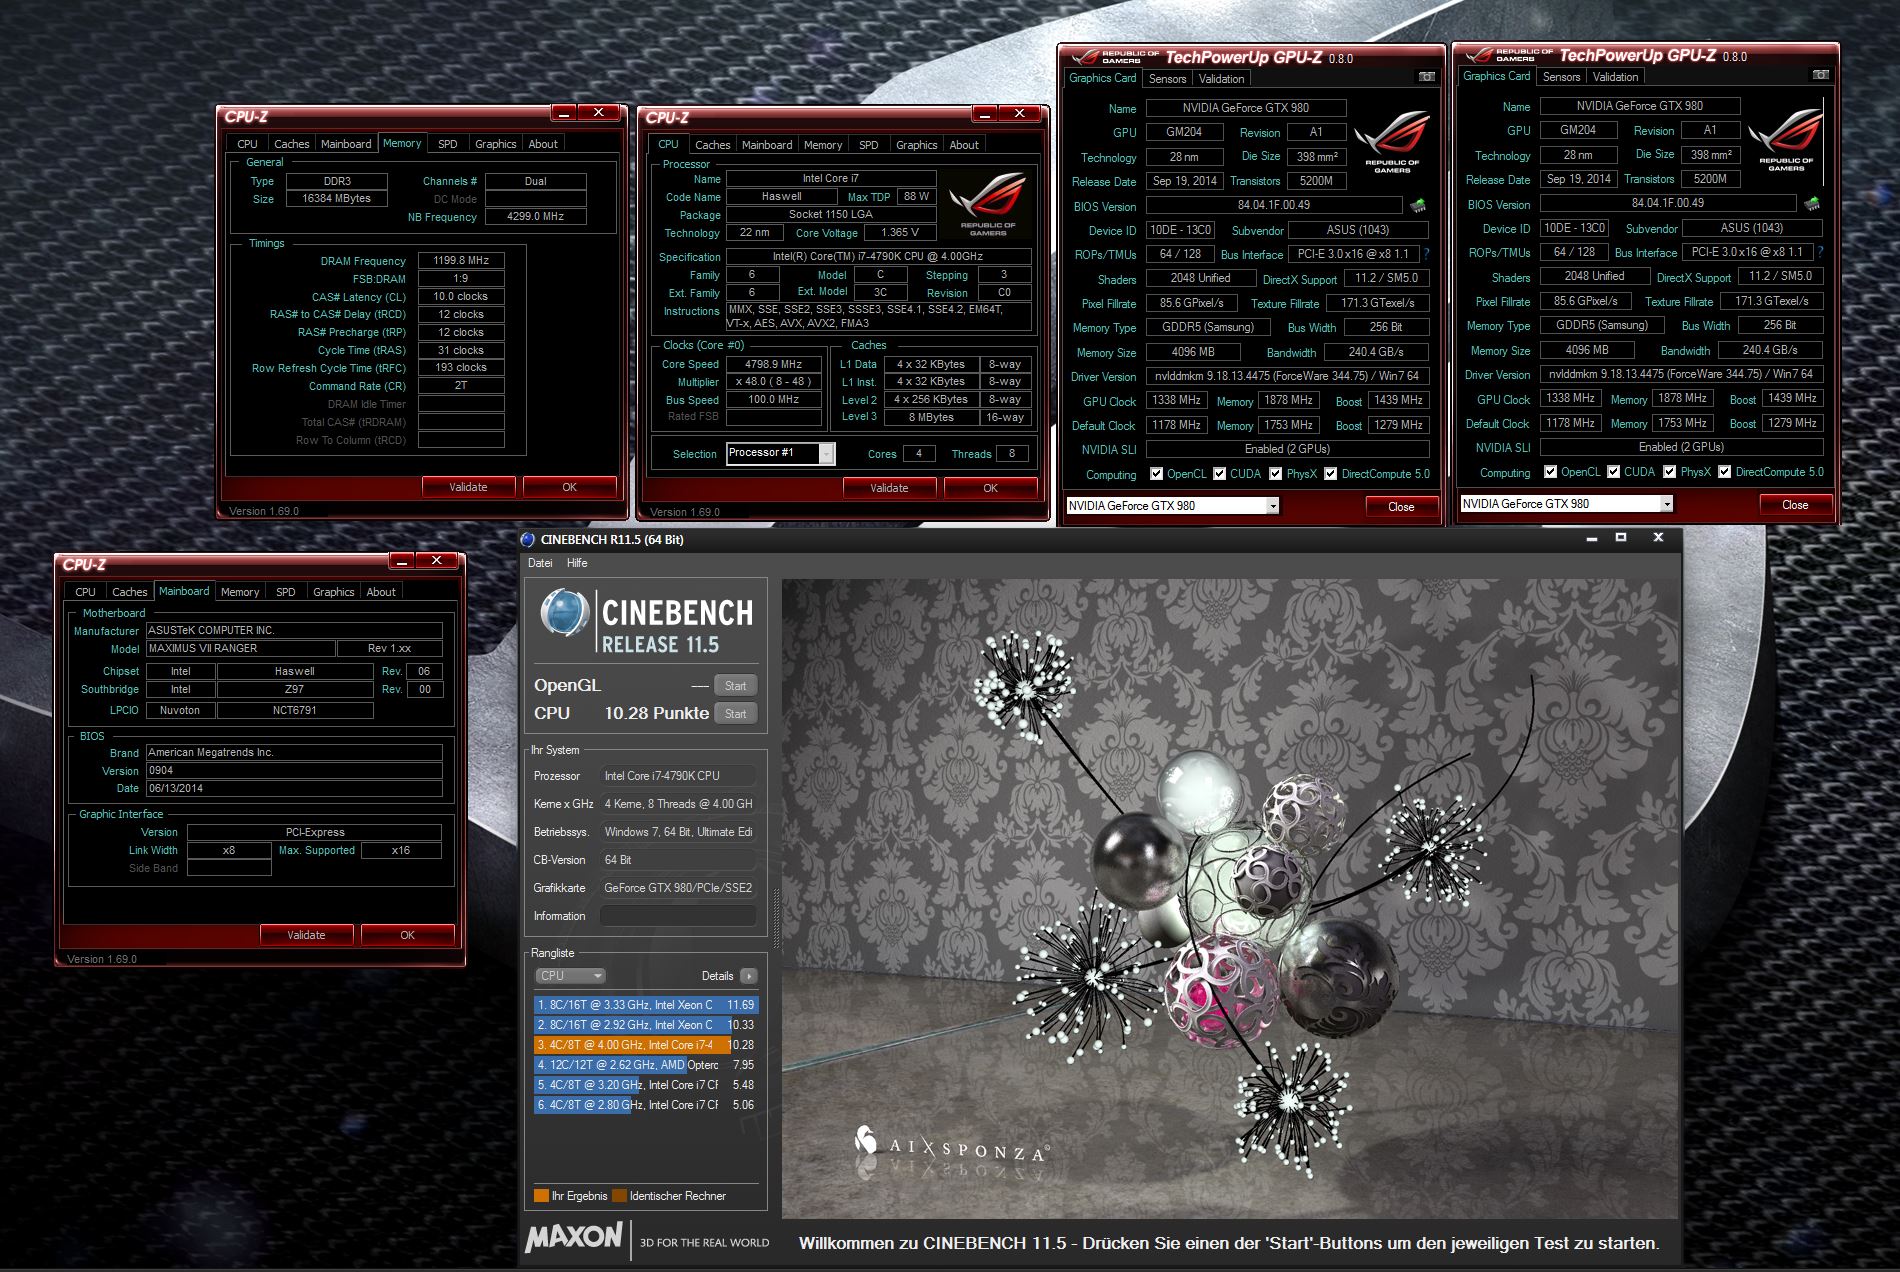Click the Cinebench Release 11.5 logo
The image size is (1900, 1272).
[x=646, y=621]
